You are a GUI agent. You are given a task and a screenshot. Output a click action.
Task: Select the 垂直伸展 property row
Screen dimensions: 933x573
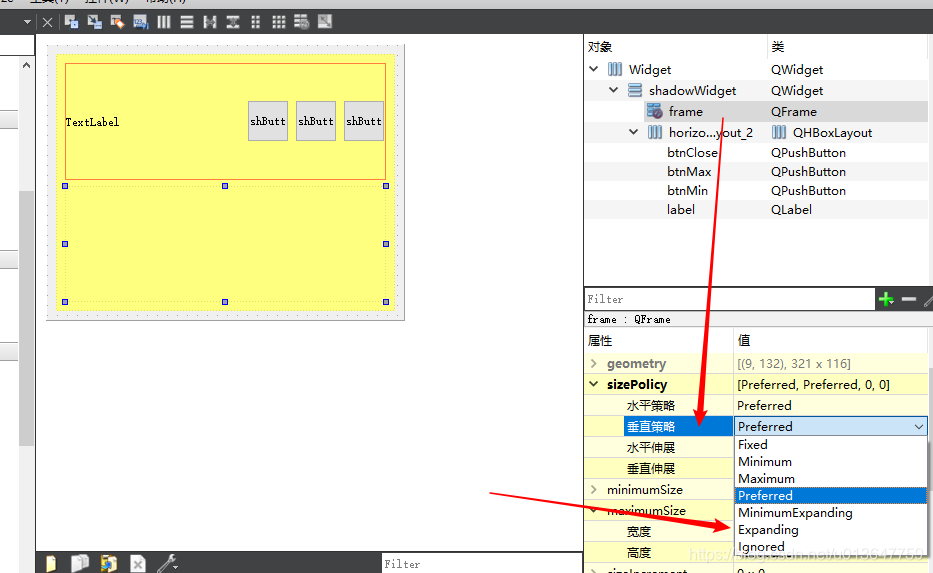coord(659,468)
